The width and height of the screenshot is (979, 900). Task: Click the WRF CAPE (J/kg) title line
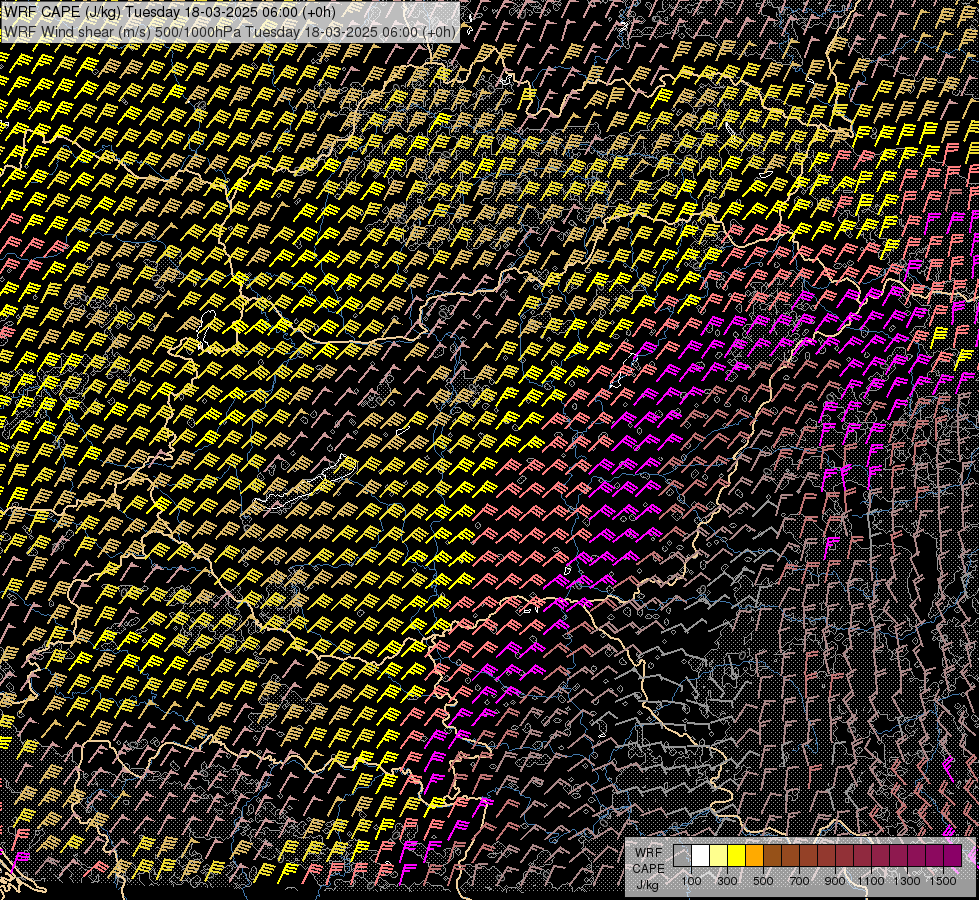pos(169,11)
